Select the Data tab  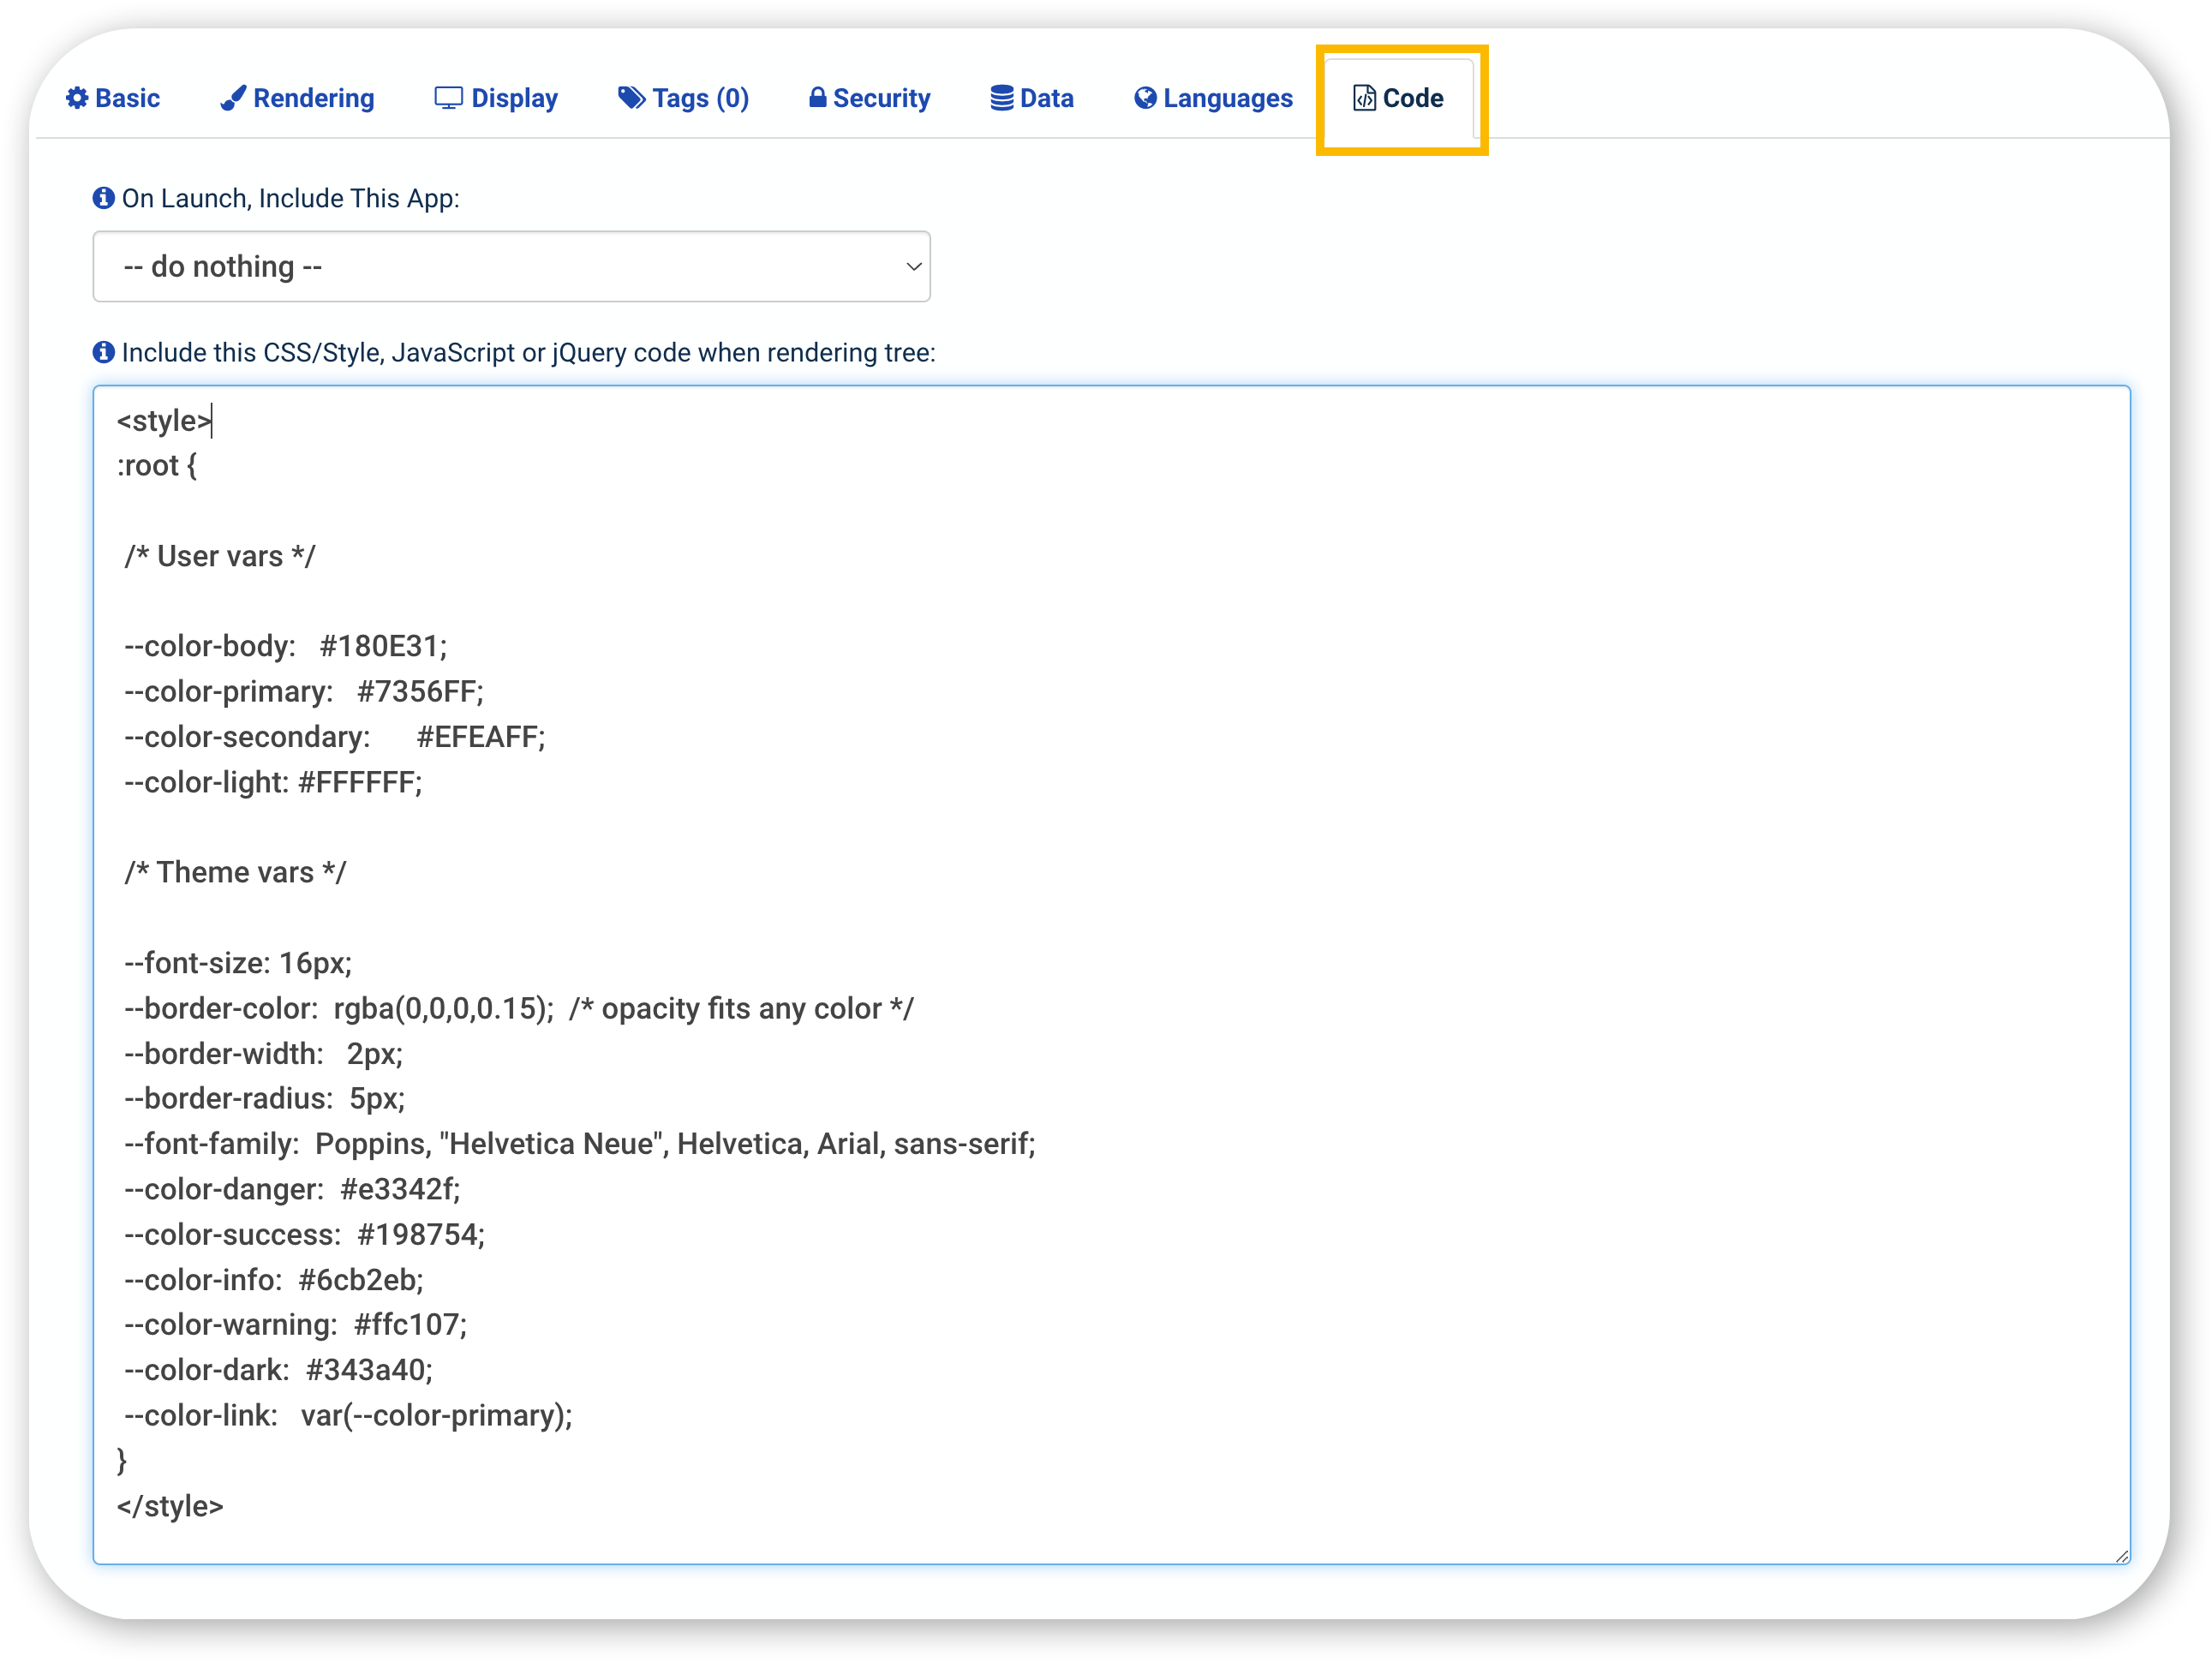[1046, 98]
